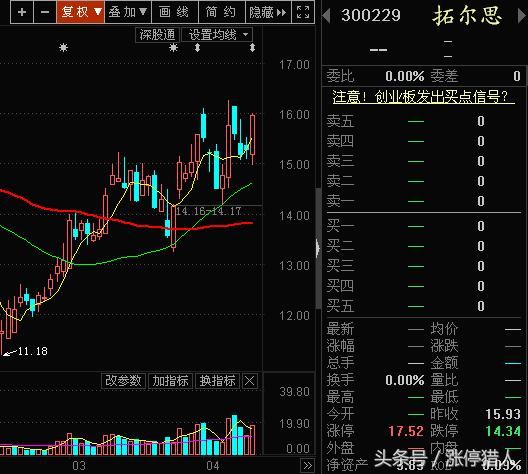Image resolution: width=528 pixels, height=474 pixels.
Task: Click the 加指标 button
Action: [170, 381]
